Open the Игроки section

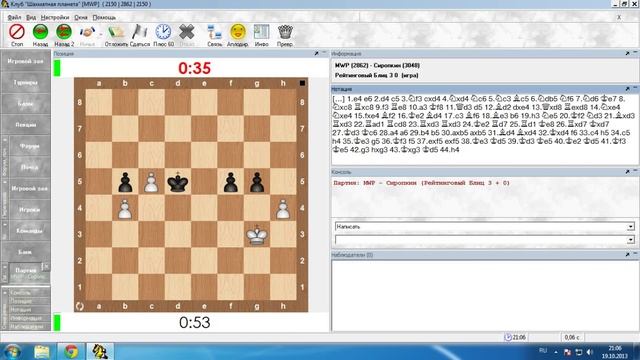click(x=29, y=209)
